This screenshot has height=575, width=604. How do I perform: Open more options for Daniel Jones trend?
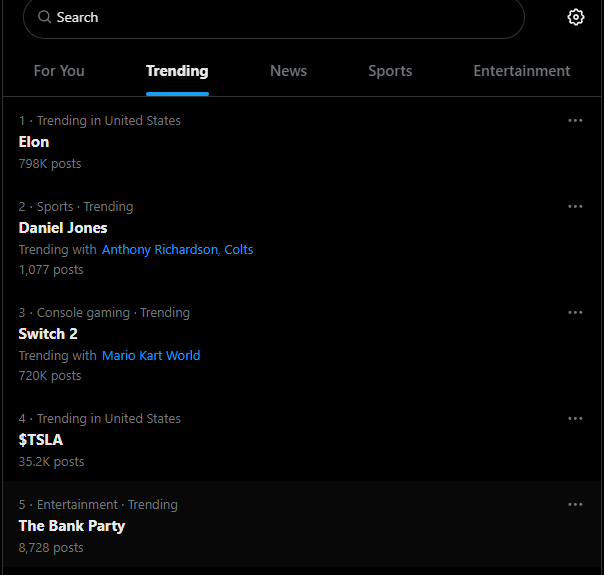pyautogui.click(x=575, y=206)
